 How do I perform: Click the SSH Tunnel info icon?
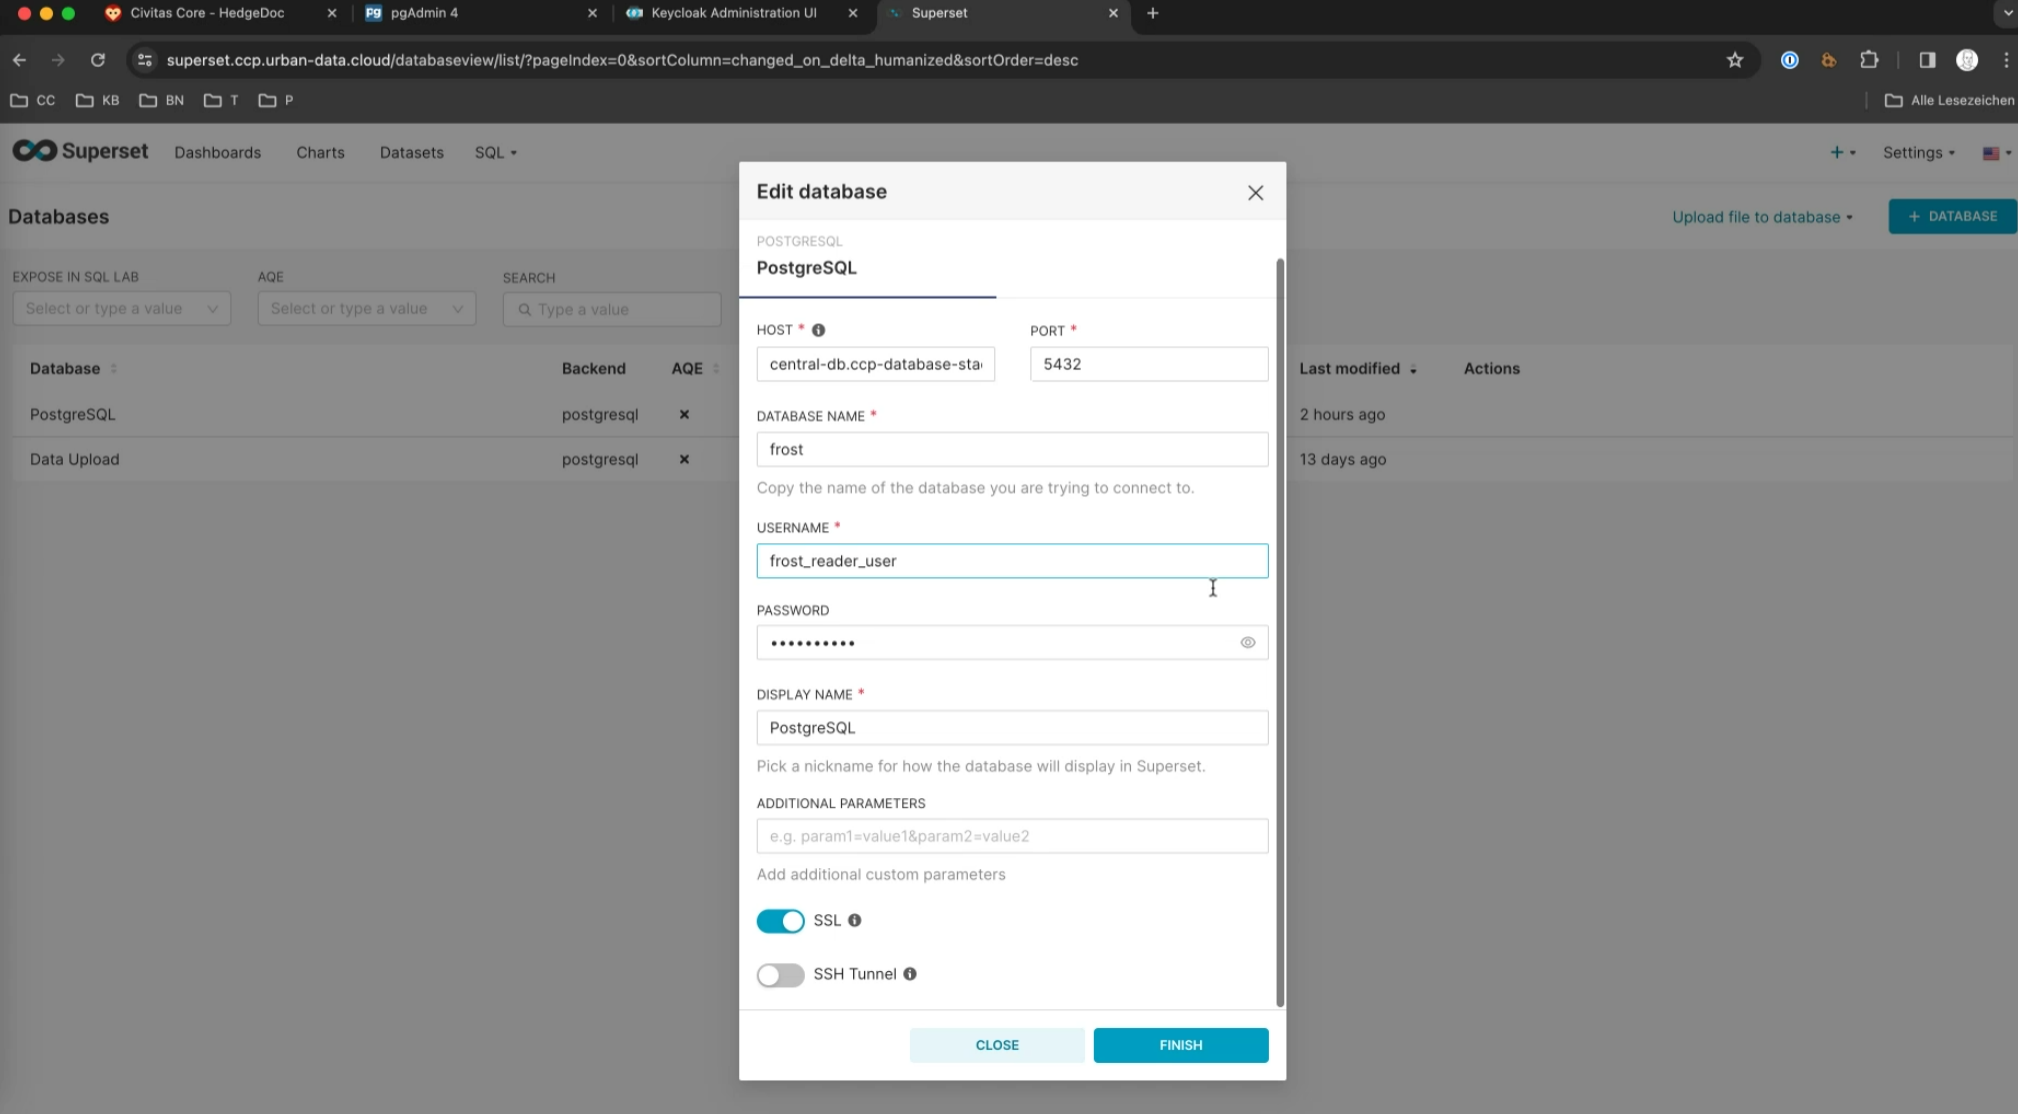[910, 974]
